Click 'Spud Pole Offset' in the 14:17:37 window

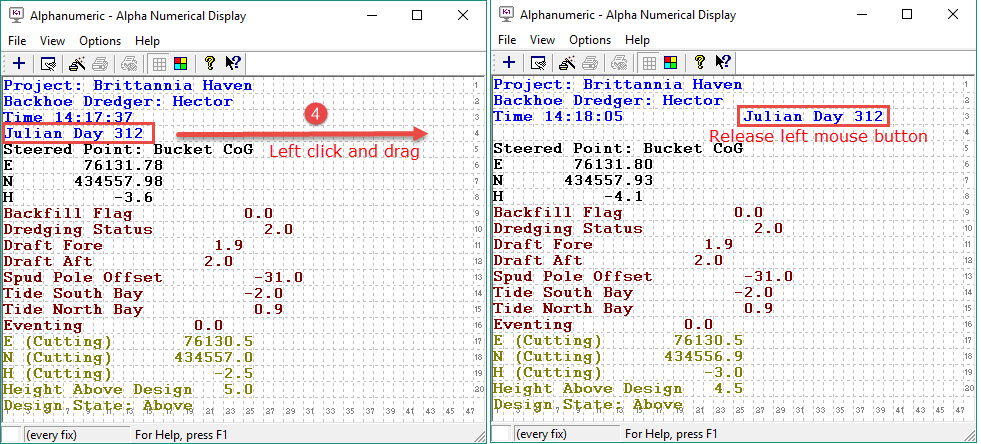pyautogui.click(x=83, y=277)
